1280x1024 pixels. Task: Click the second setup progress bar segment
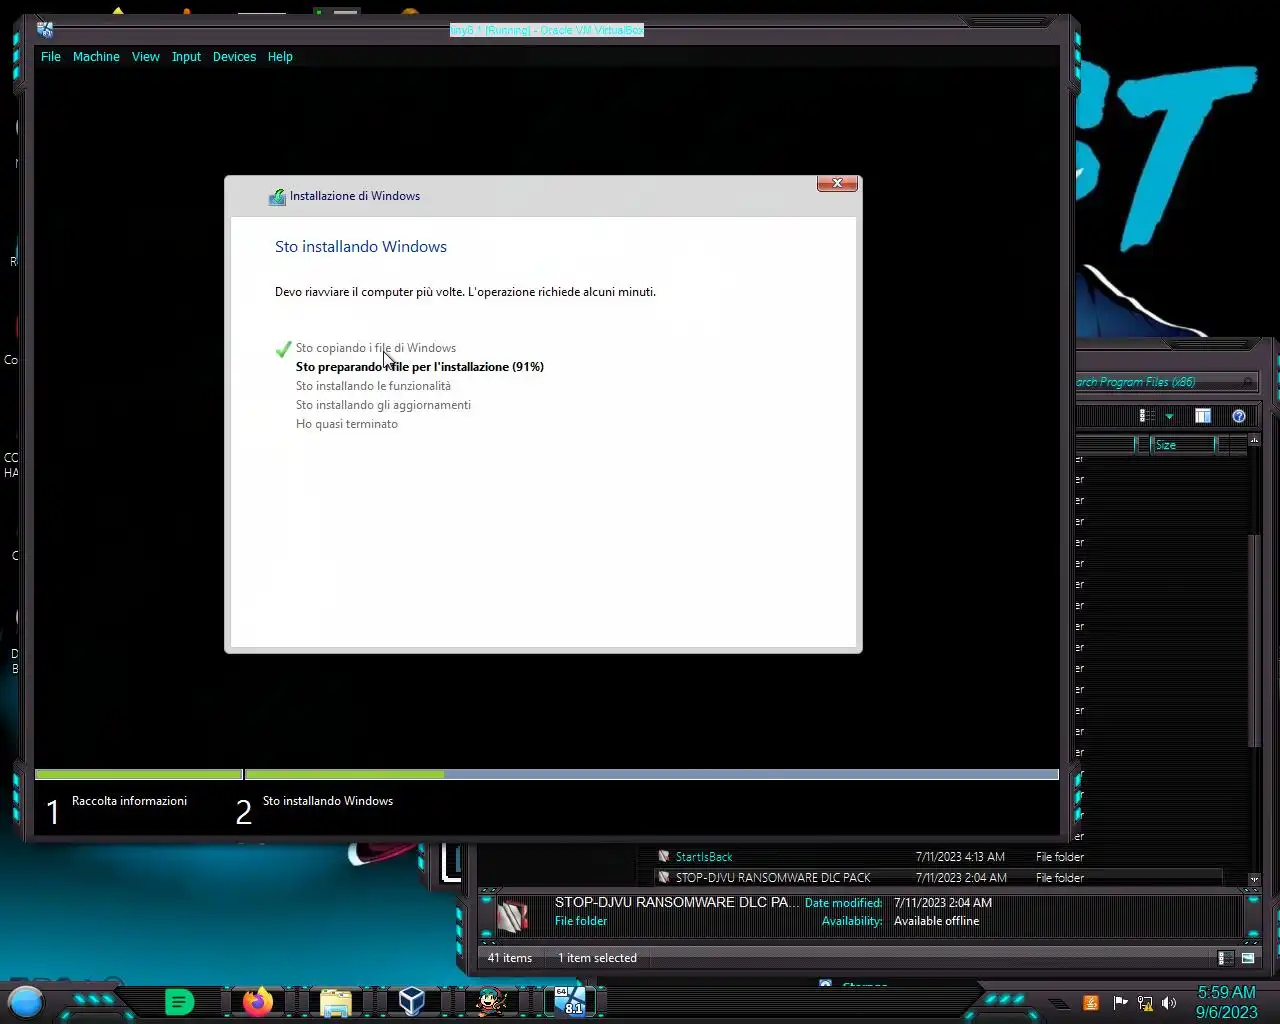[652, 775]
